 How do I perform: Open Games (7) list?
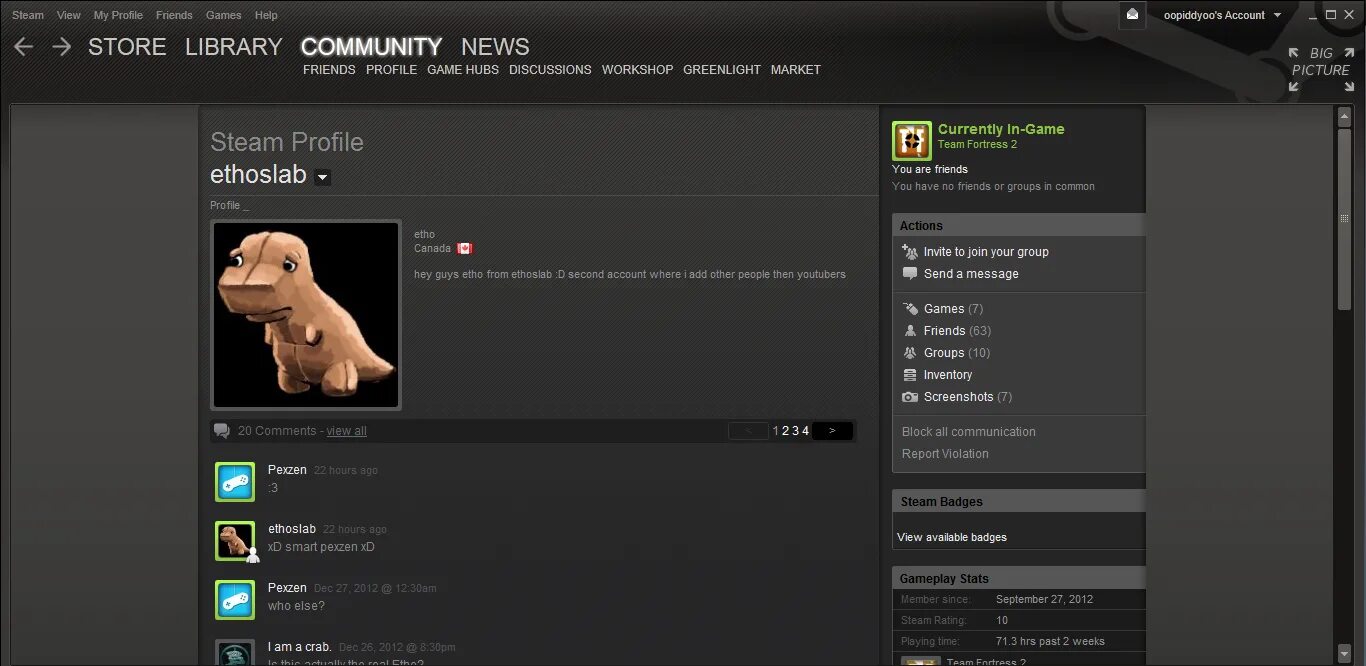point(953,309)
